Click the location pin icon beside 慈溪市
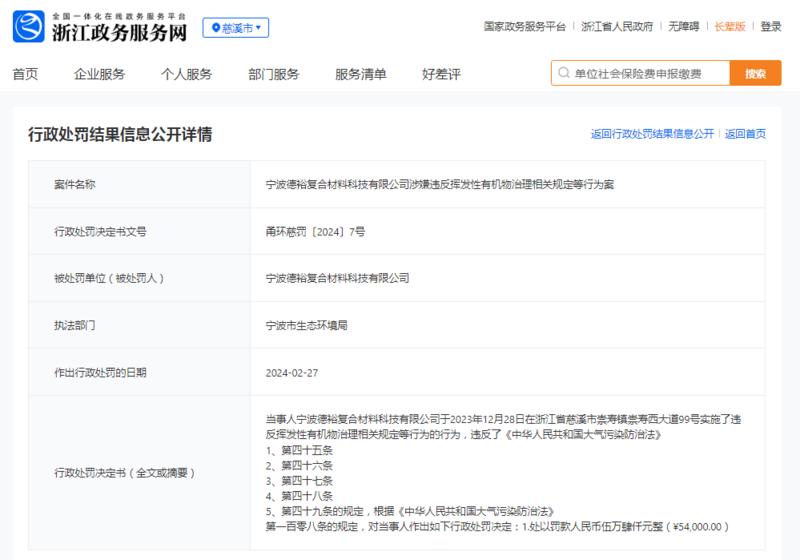Viewport: 800px width, 560px height. (215, 28)
